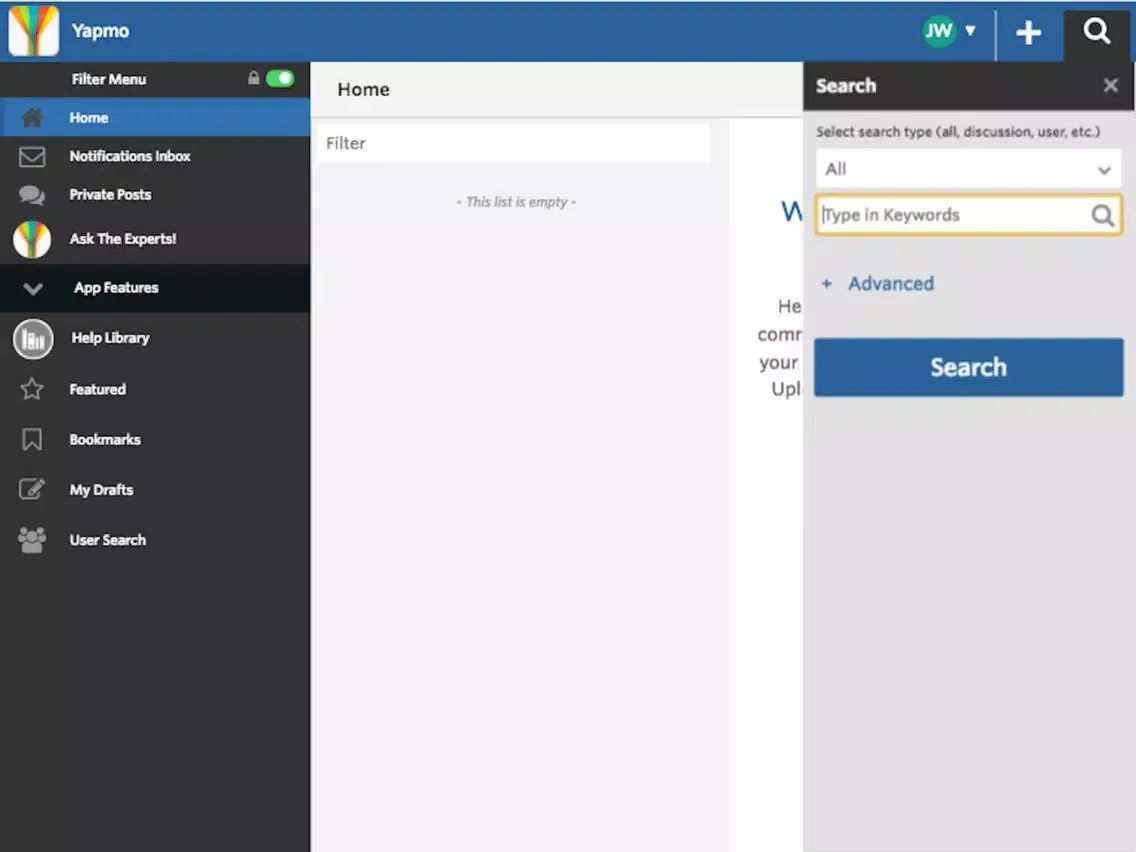1136x852 pixels.
Task: Click the Home page heading
Action: pyautogui.click(x=364, y=89)
